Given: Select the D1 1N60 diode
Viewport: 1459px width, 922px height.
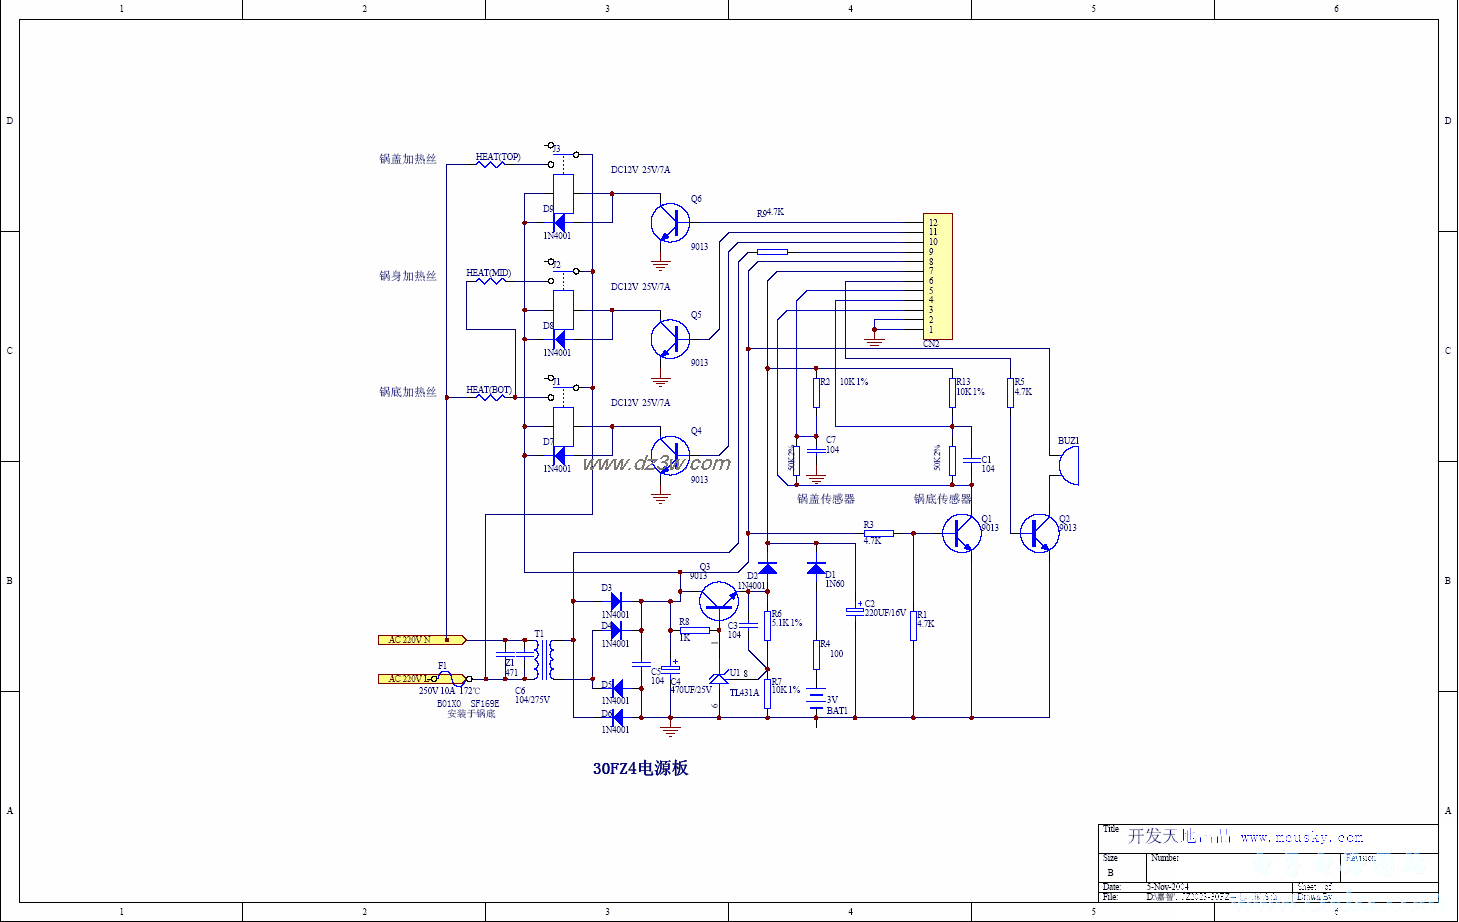Looking at the screenshot, I should pyautogui.click(x=817, y=568).
